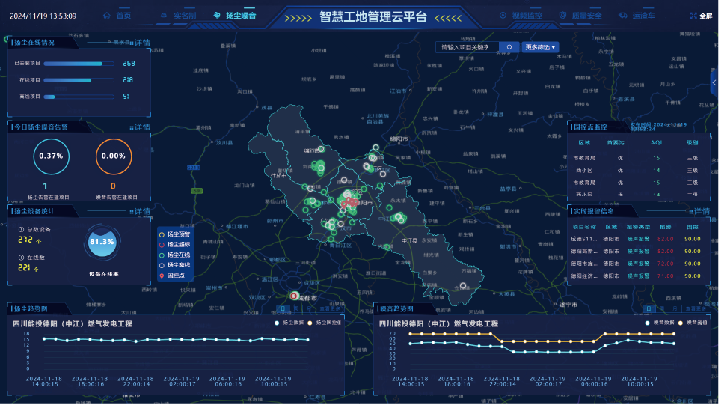Click the 扬尘离线 legend icon
The height and width of the screenshot is (404, 719).
161,264
